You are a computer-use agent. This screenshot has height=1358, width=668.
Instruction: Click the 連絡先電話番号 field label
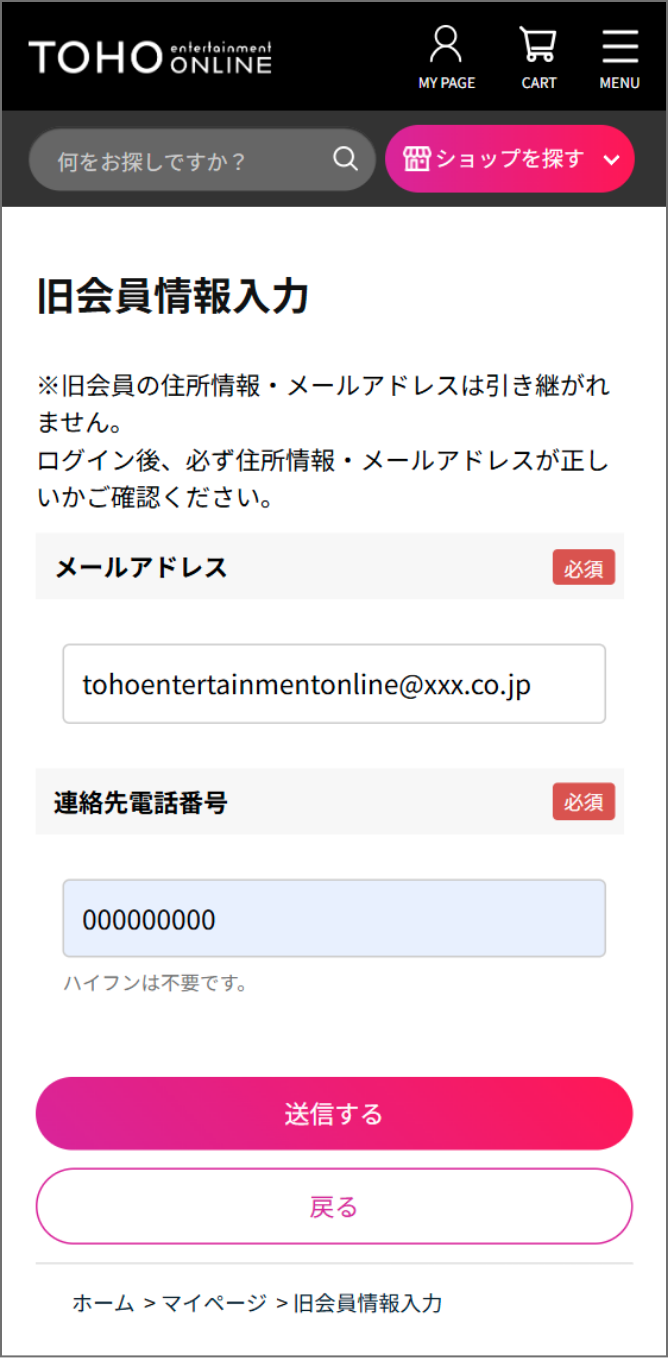(x=141, y=802)
